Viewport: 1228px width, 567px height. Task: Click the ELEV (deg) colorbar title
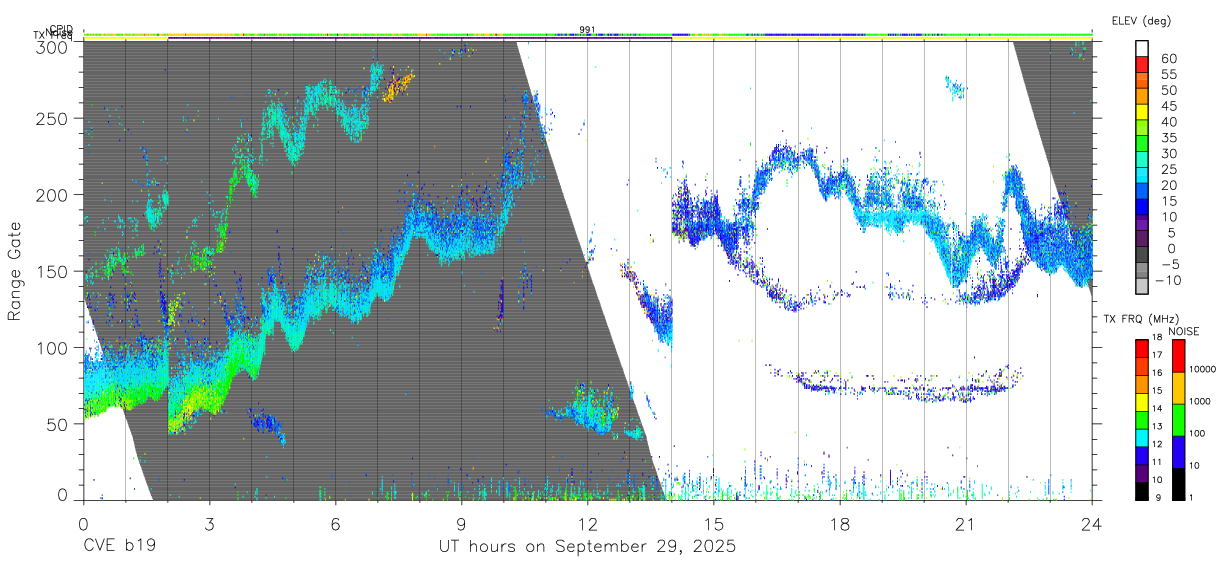[x=1140, y=20]
